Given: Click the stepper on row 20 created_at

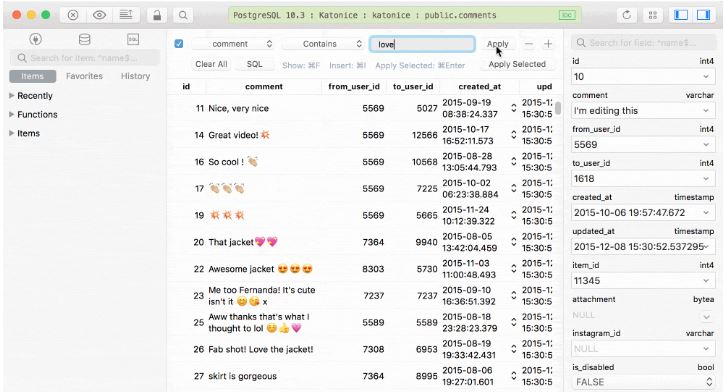Looking at the screenshot, I should coord(513,242).
